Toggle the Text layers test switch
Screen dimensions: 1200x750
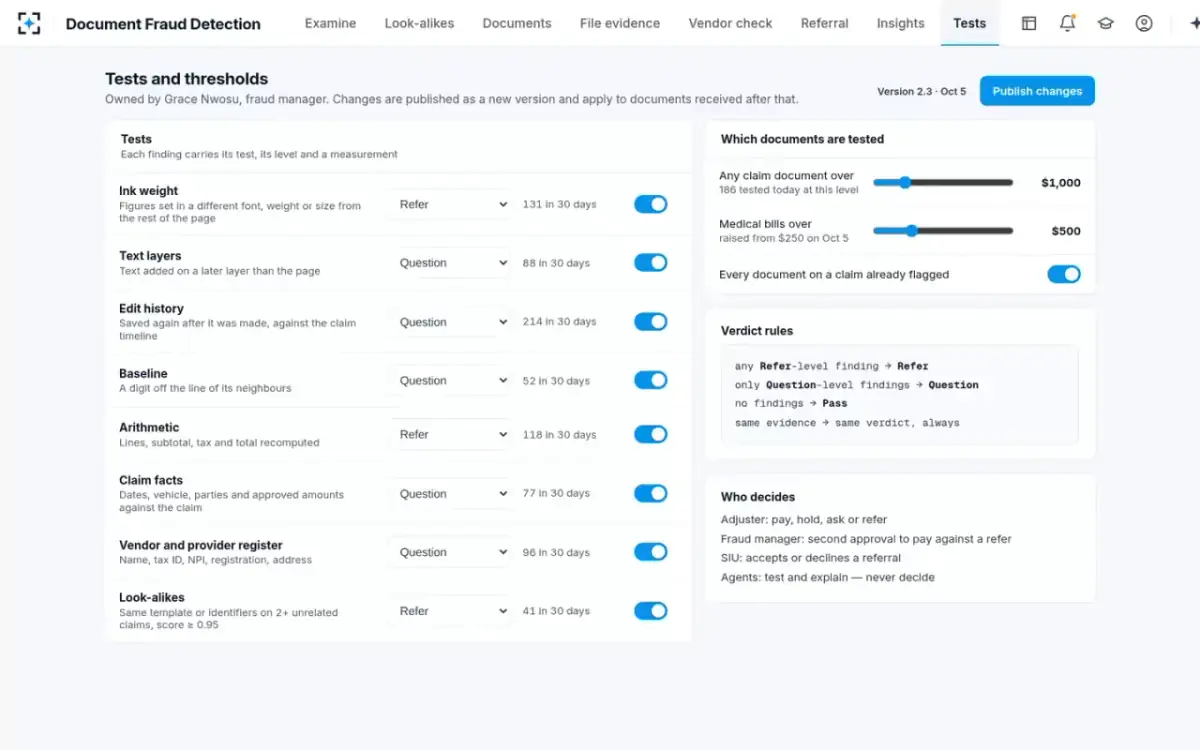pos(650,263)
